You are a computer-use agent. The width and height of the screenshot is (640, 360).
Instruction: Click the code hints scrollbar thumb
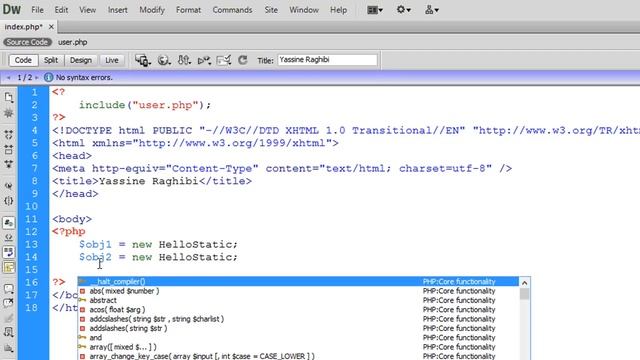pos(524,294)
